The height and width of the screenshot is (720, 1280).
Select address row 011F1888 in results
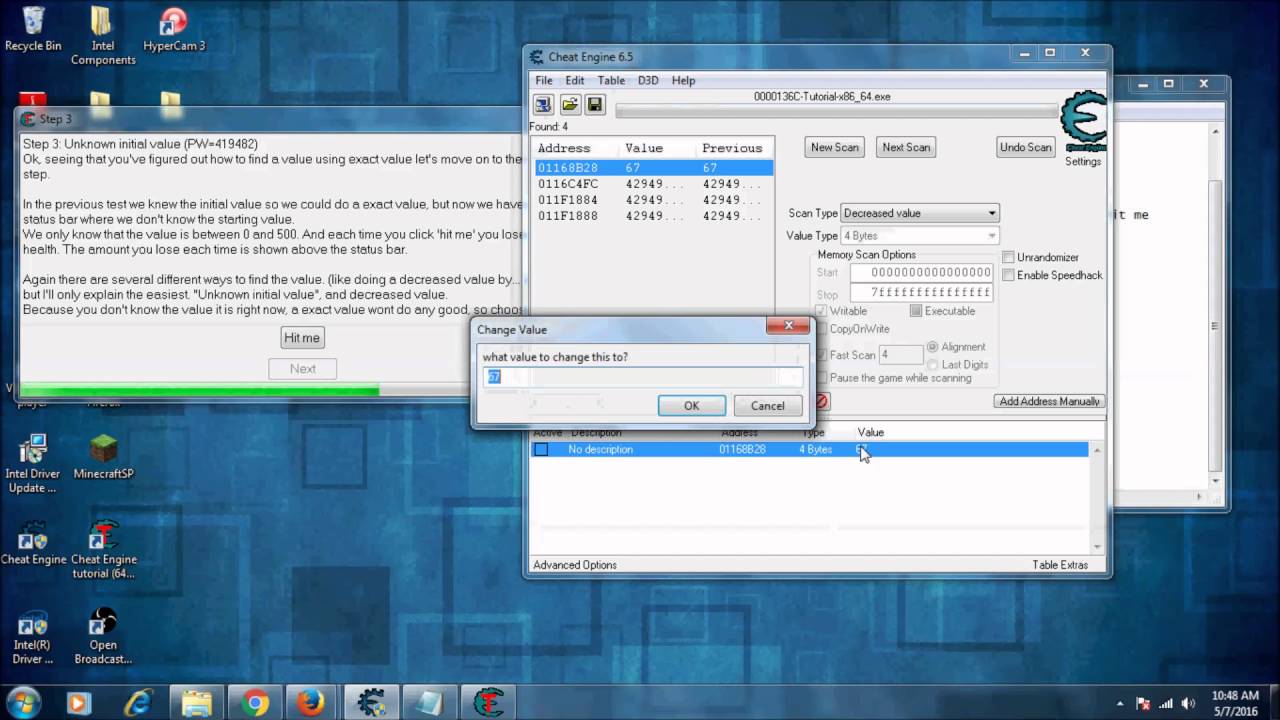pos(654,216)
